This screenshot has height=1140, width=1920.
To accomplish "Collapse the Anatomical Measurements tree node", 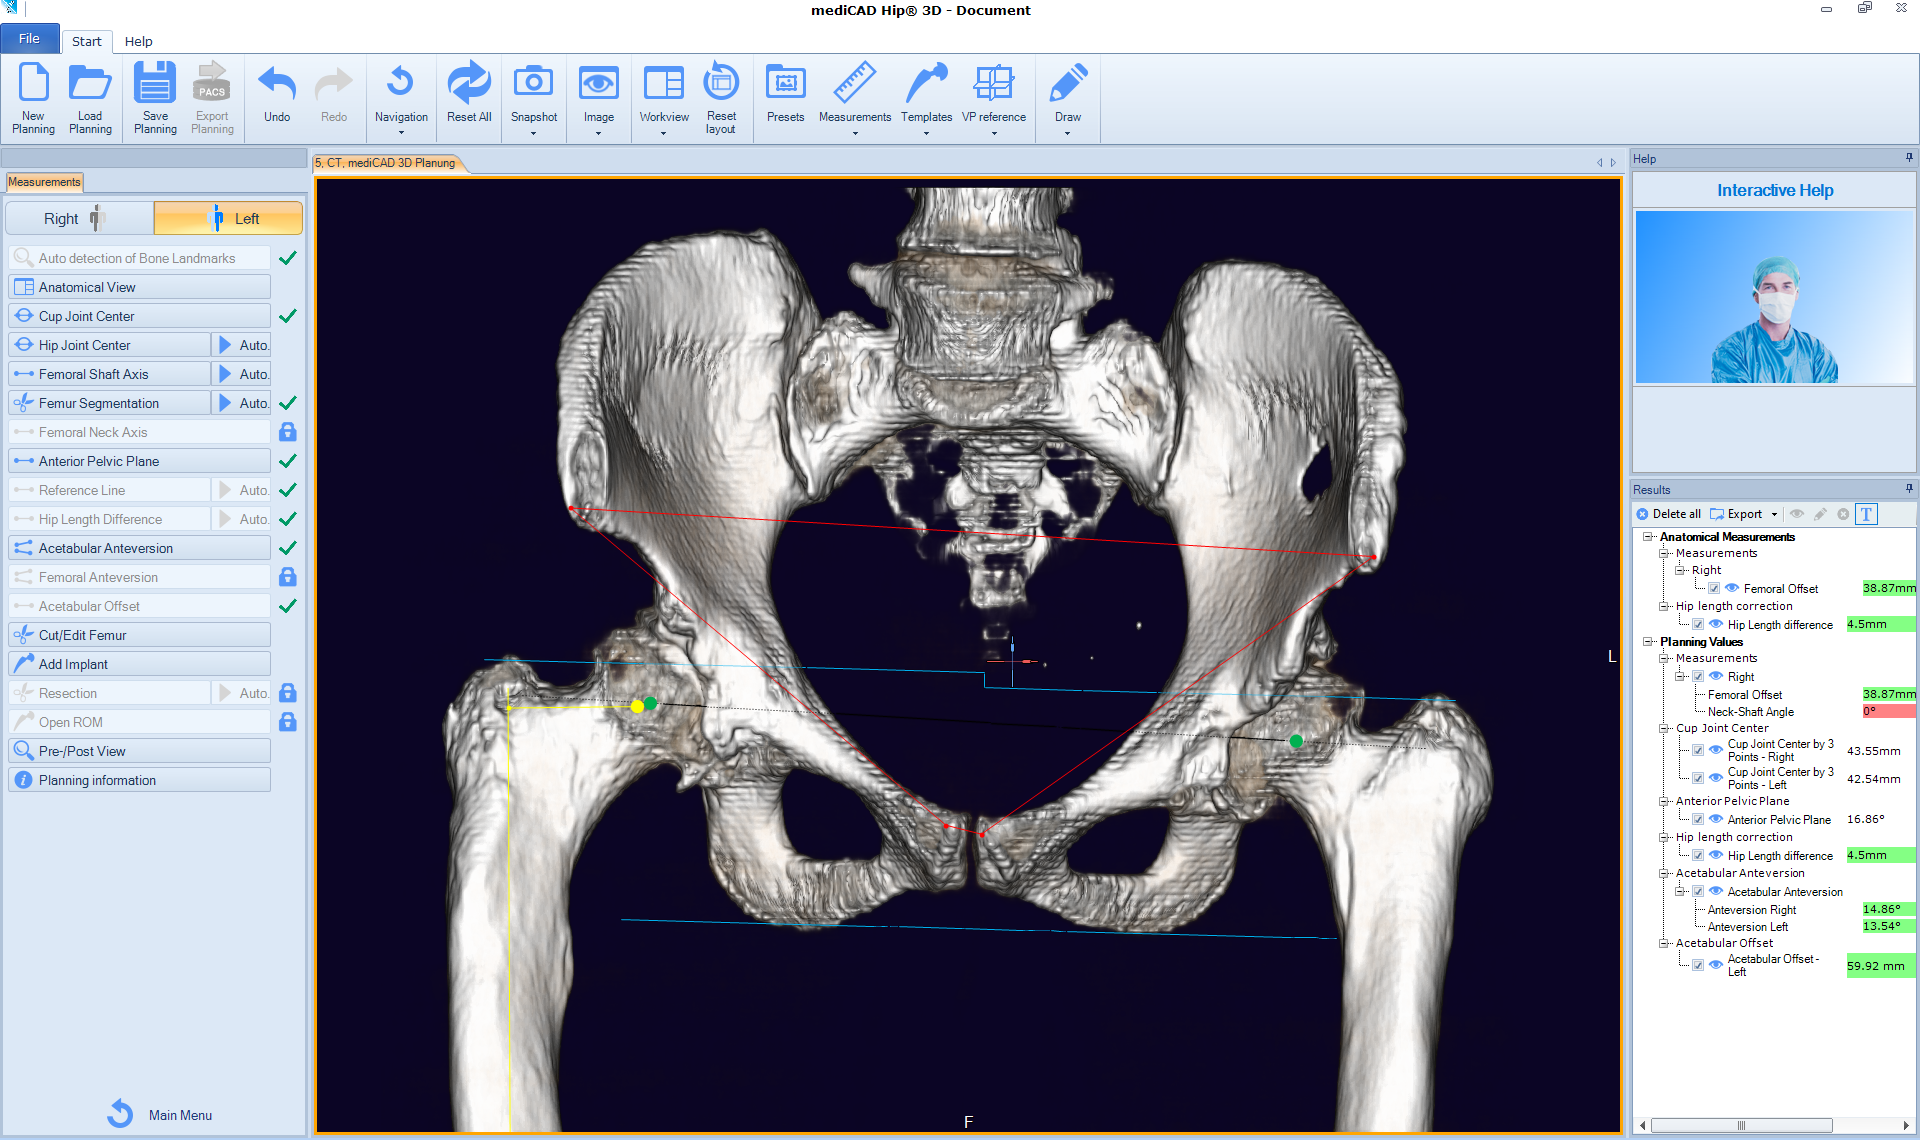I will [x=1648, y=537].
